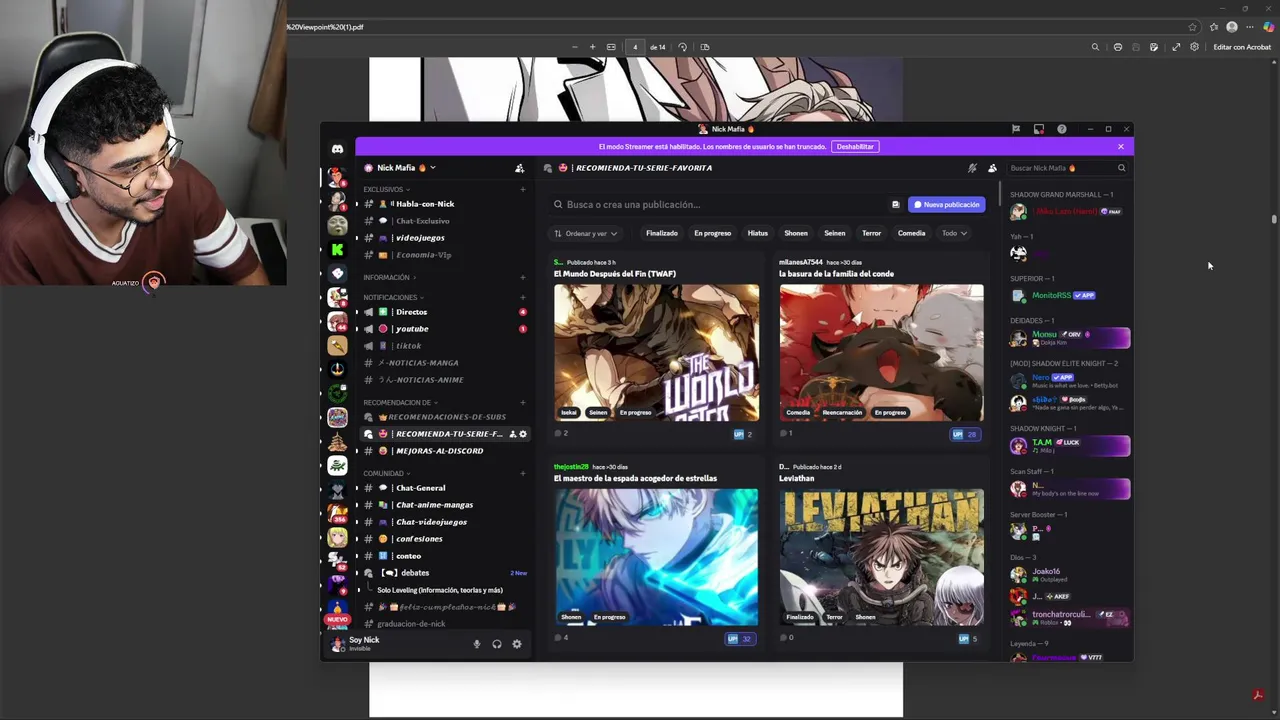Rotate page icon in PDF viewer toolbar

pos(683,47)
